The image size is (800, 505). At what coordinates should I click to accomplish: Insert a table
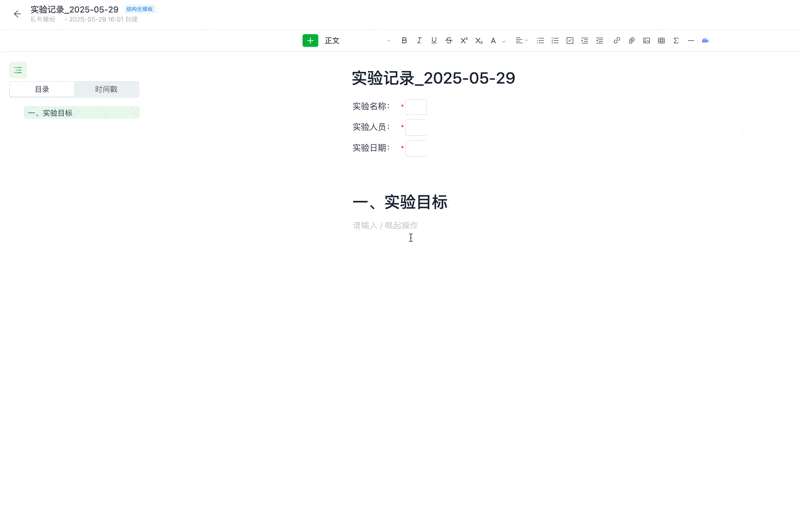click(x=661, y=41)
